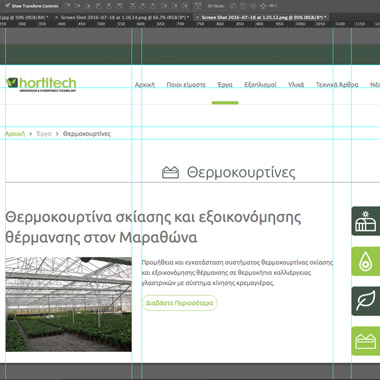Select the 3D Scale mode icon
The height and width of the screenshot is (380, 380).
273,6
